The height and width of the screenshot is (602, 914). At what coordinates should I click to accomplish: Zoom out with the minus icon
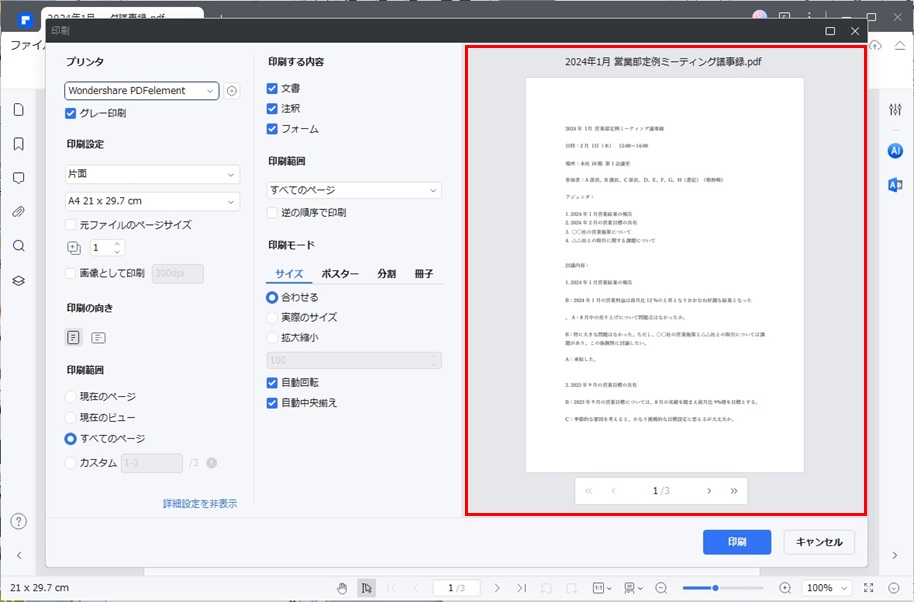click(661, 588)
